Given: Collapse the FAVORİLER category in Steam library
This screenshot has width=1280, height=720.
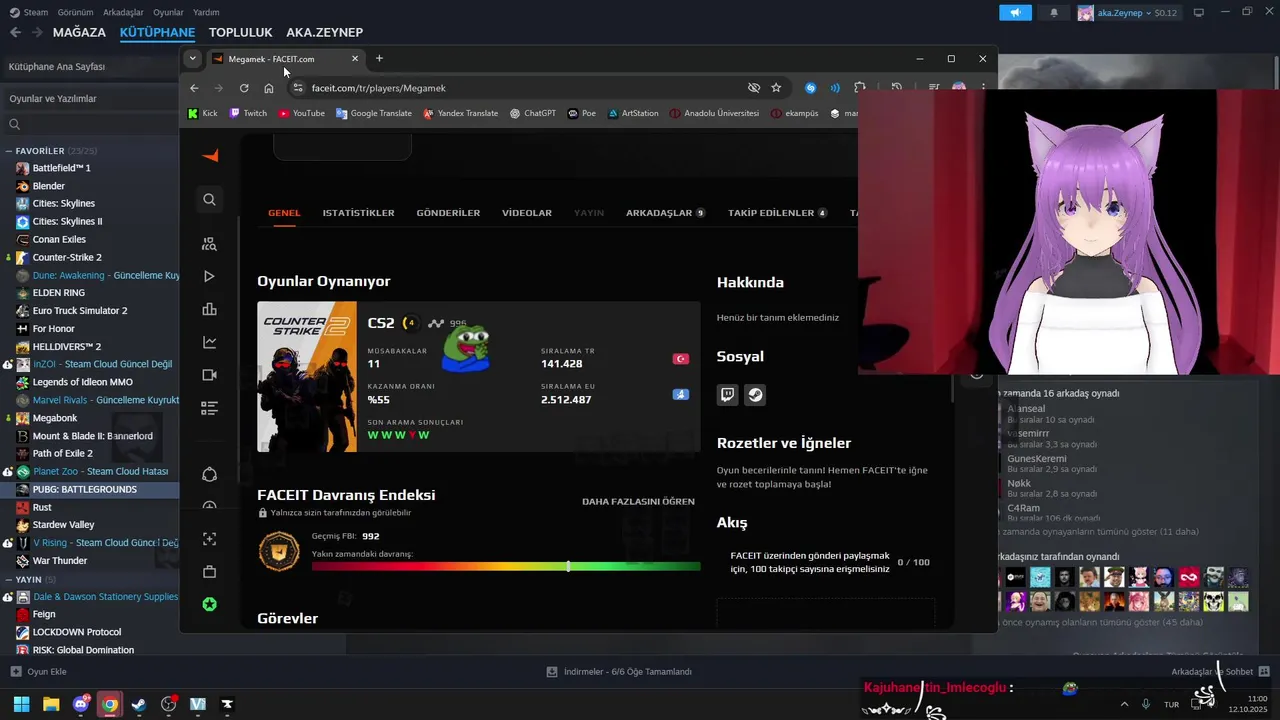Looking at the screenshot, I should tap(9, 151).
